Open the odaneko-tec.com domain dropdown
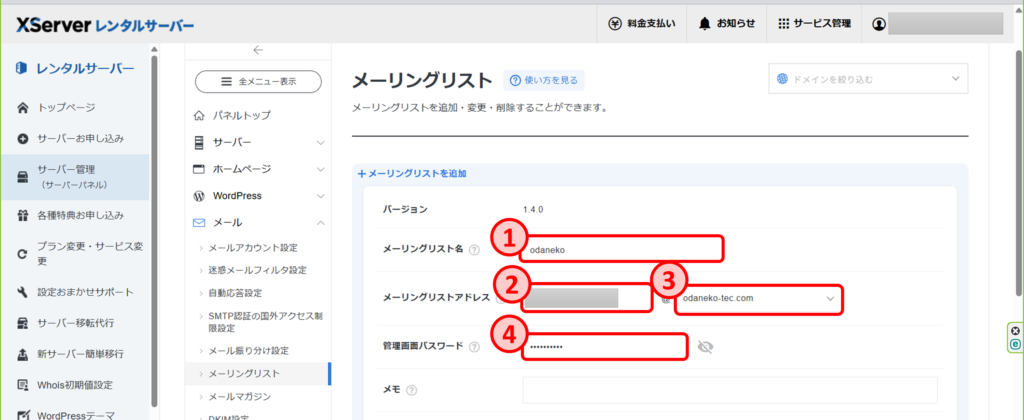The height and width of the screenshot is (420, 1024). pyautogui.click(x=757, y=298)
